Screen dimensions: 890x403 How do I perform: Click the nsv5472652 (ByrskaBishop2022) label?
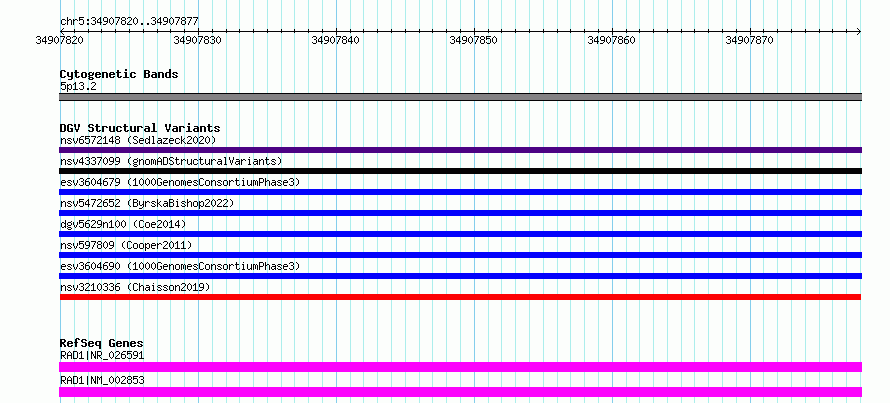[x=146, y=203]
